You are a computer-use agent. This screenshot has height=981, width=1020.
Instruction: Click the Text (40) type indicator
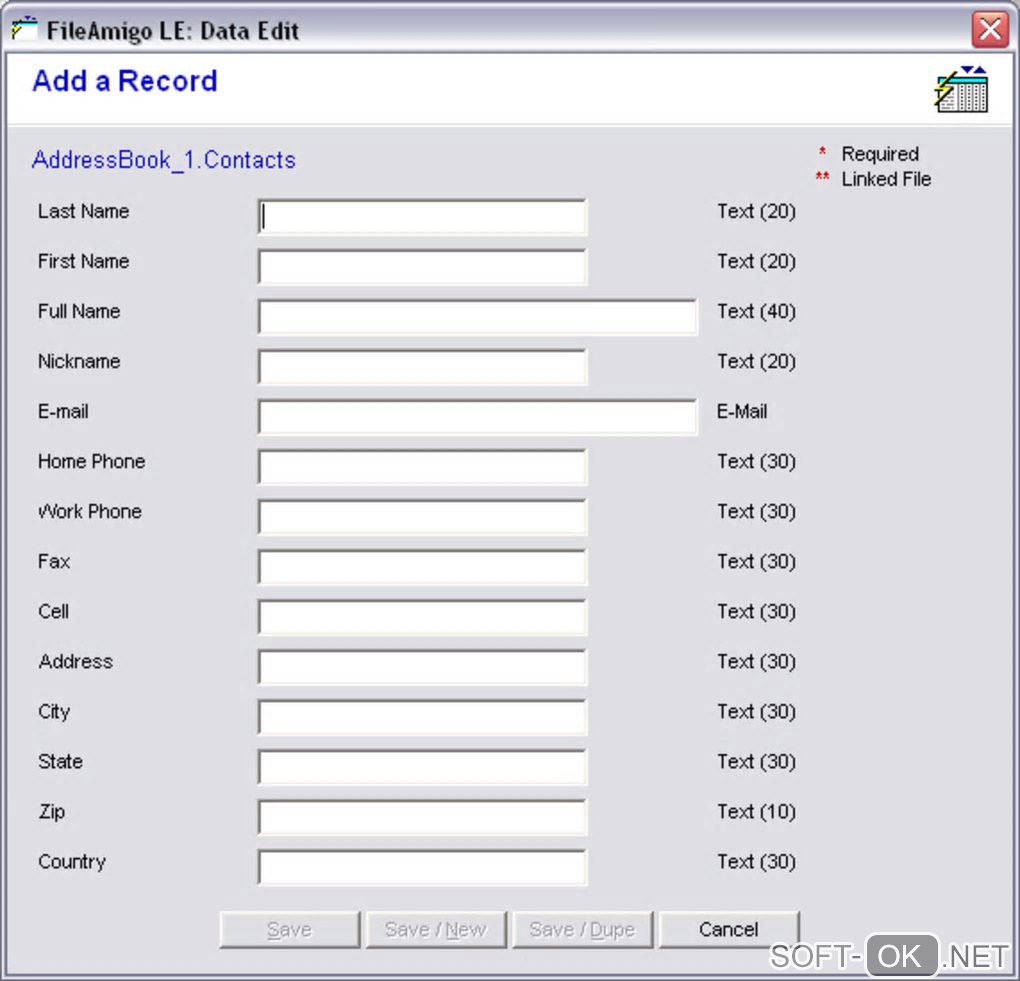click(x=757, y=312)
